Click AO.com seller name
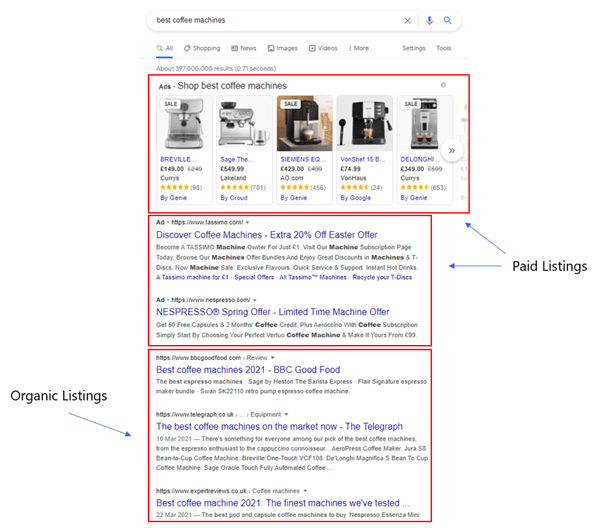This screenshot has height=528, width=602. [291, 178]
